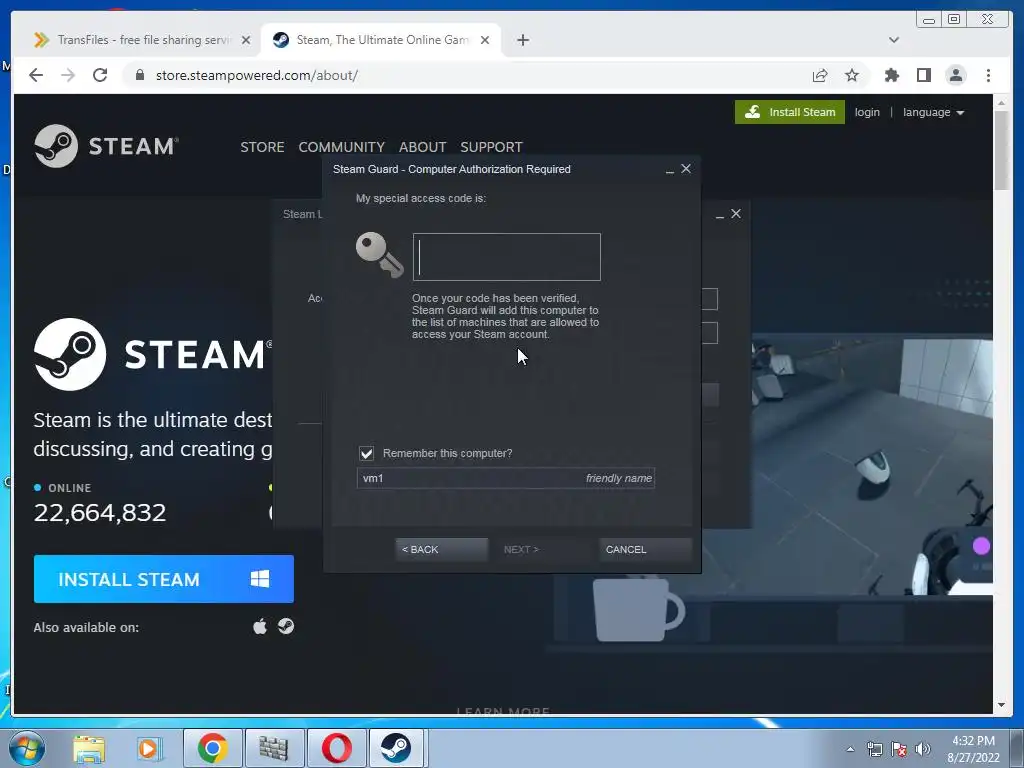Expand the language dropdown
The height and width of the screenshot is (768, 1024).
tap(933, 112)
